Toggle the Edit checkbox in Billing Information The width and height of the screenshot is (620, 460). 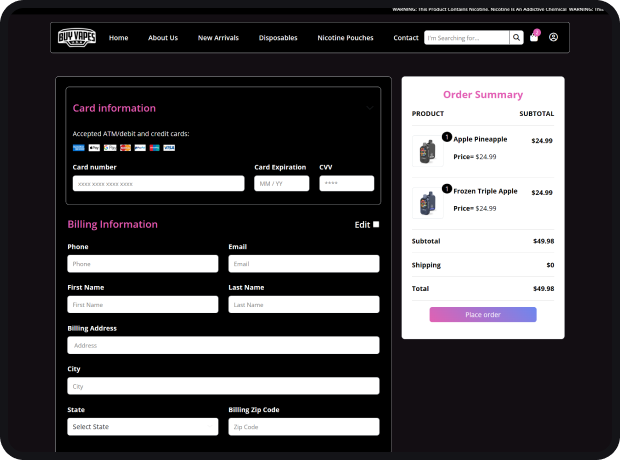click(x=376, y=224)
